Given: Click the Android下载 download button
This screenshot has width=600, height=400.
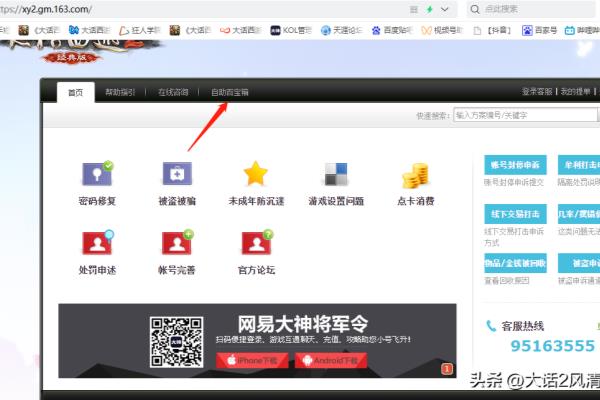Looking at the screenshot, I should click(331, 360).
